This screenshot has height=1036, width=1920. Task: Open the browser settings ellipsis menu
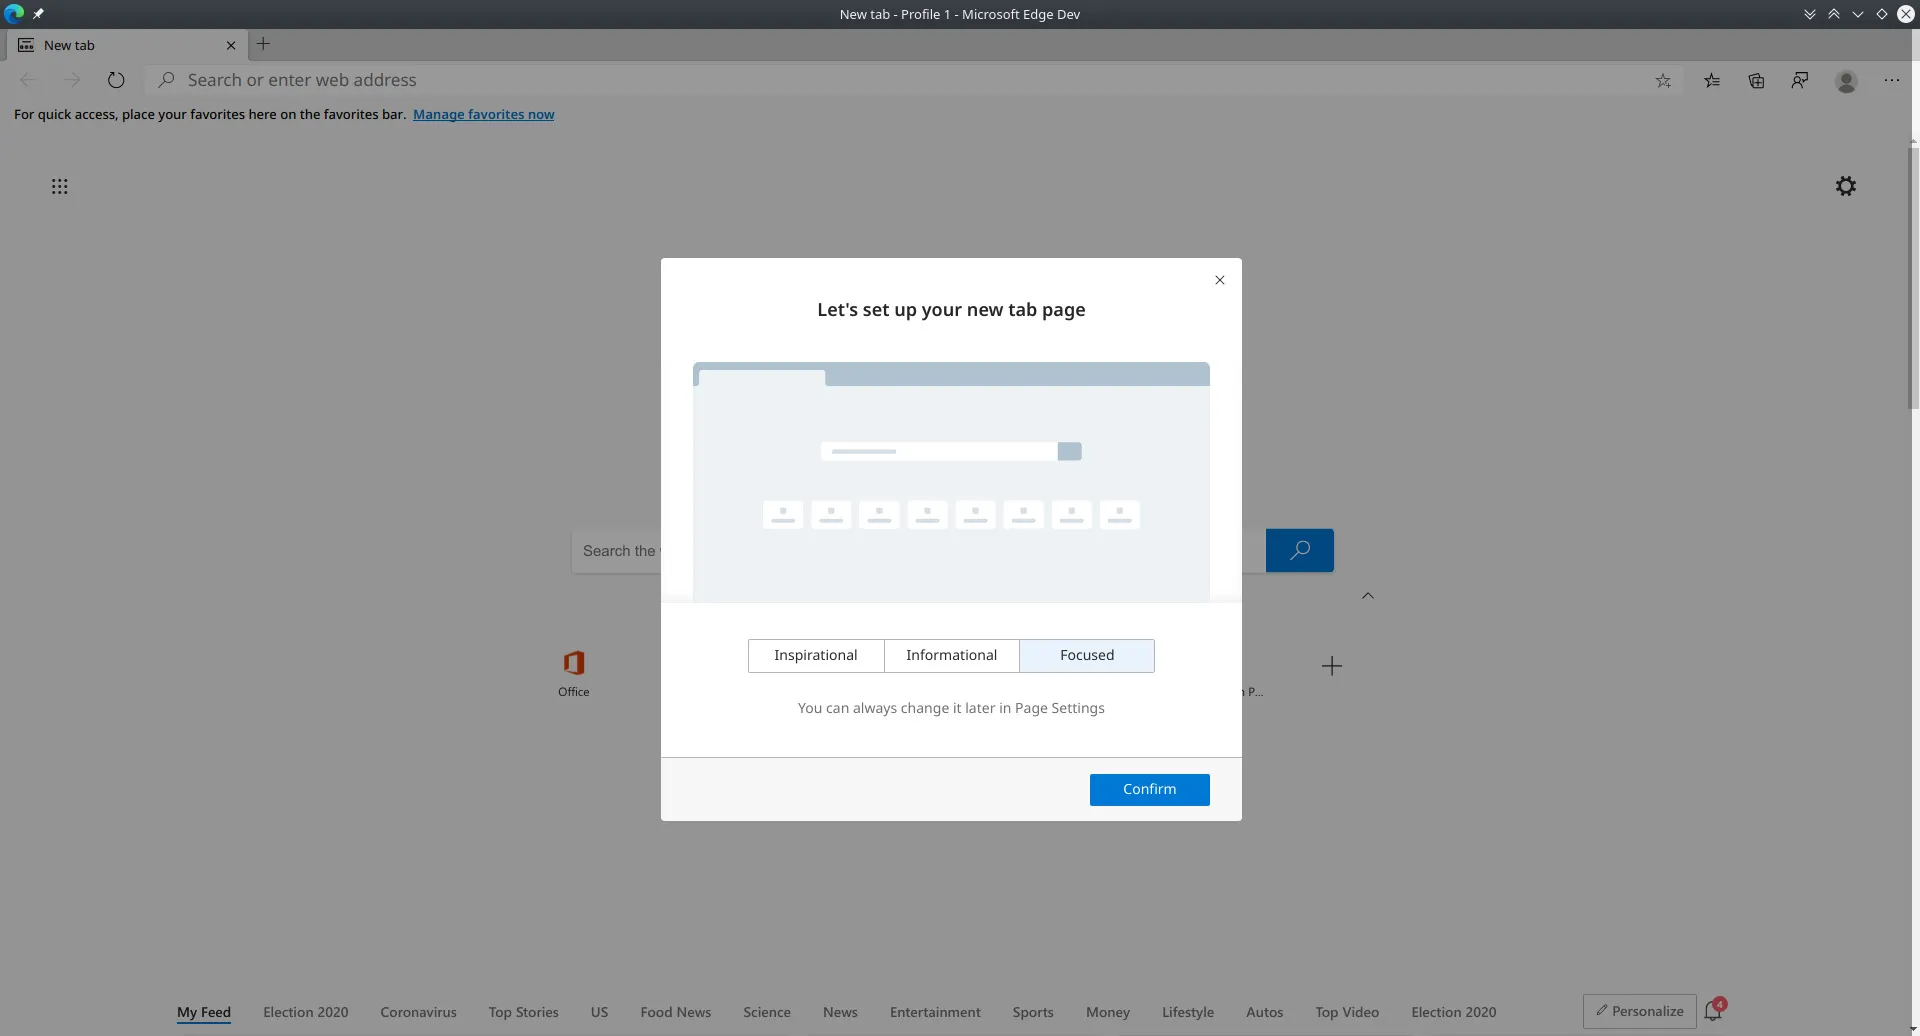tap(1891, 80)
